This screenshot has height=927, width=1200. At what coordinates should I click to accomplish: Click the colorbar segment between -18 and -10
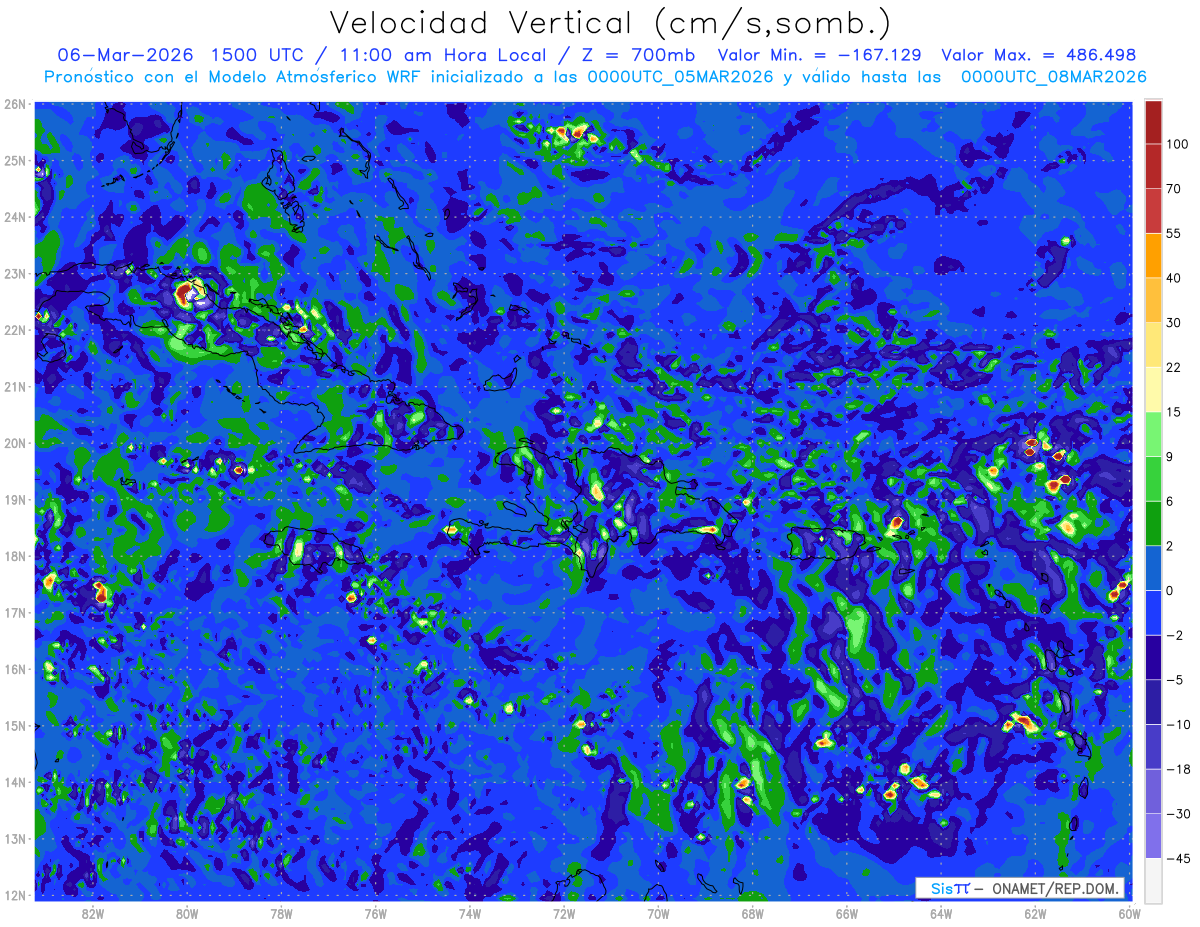[x=1153, y=746]
